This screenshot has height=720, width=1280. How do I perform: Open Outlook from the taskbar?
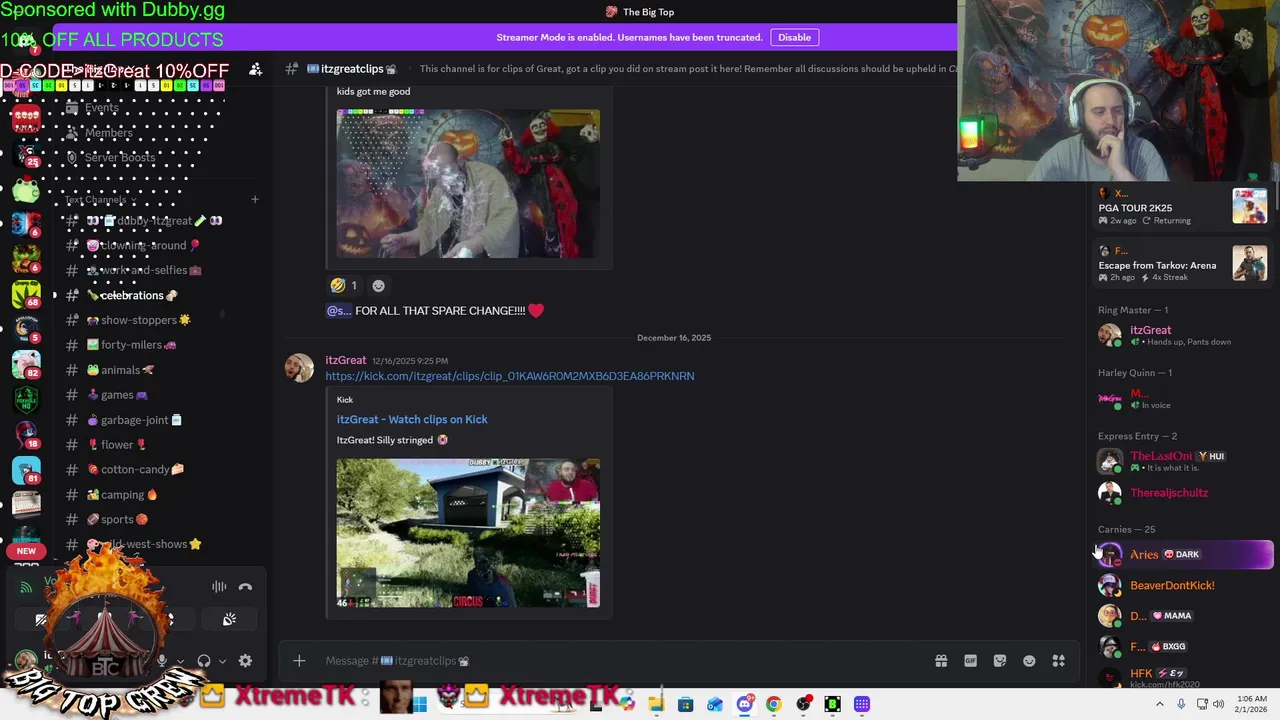point(715,705)
